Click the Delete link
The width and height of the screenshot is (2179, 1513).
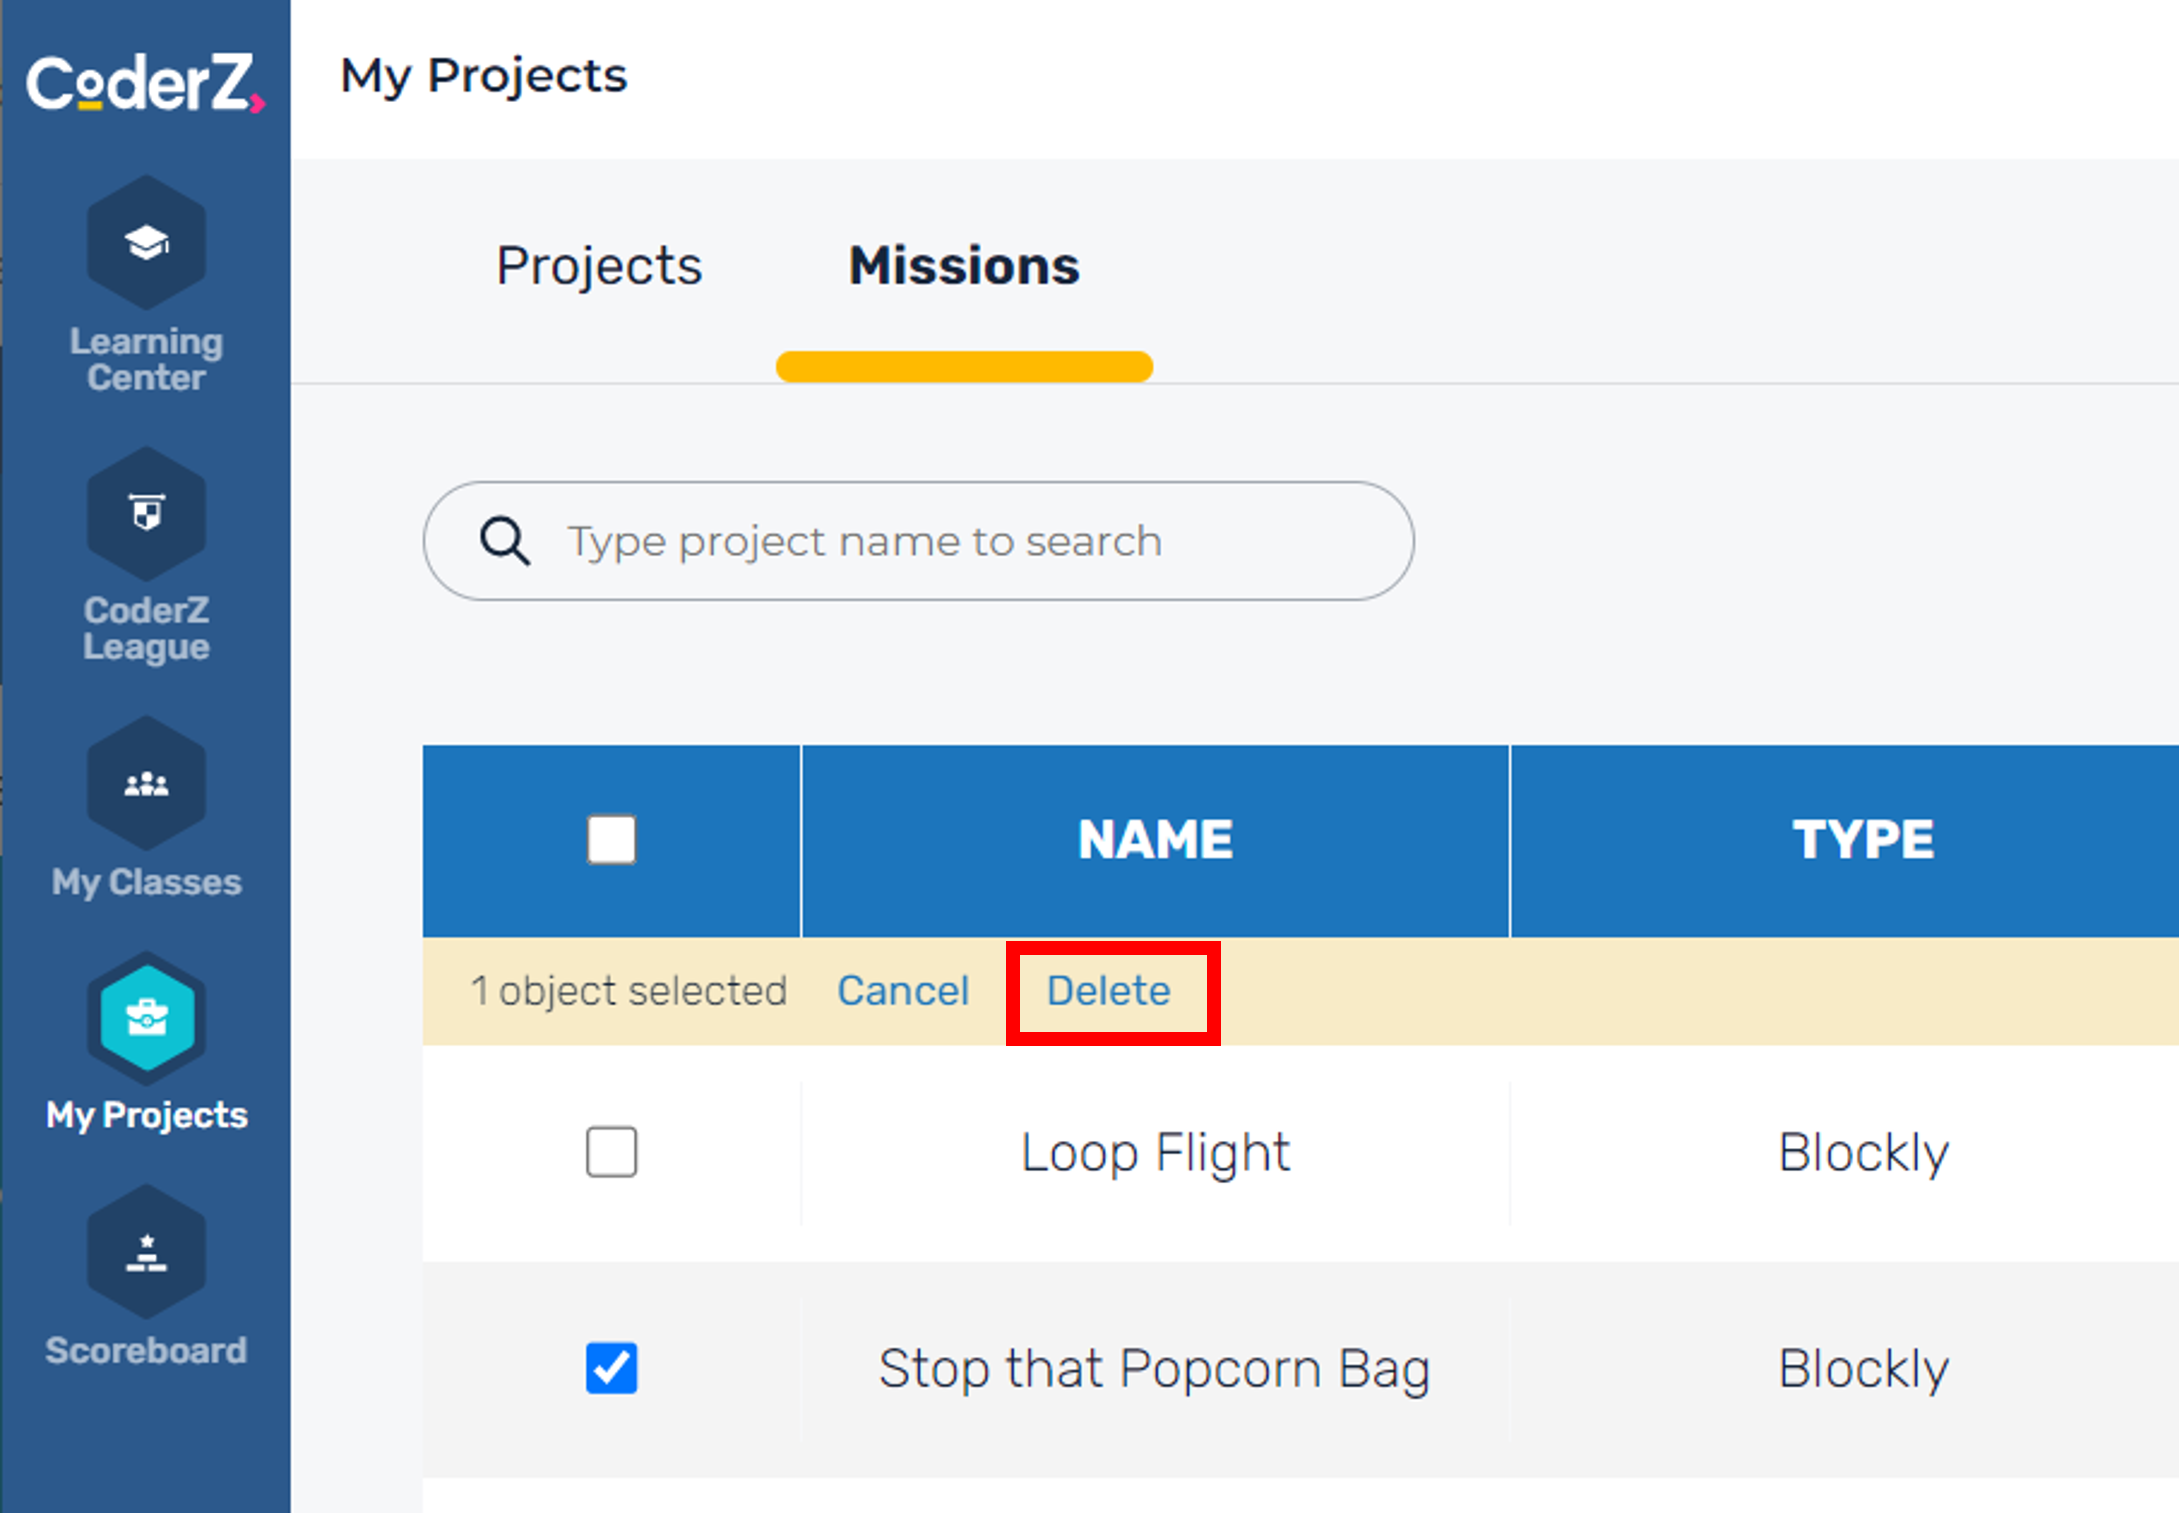click(1109, 991)
